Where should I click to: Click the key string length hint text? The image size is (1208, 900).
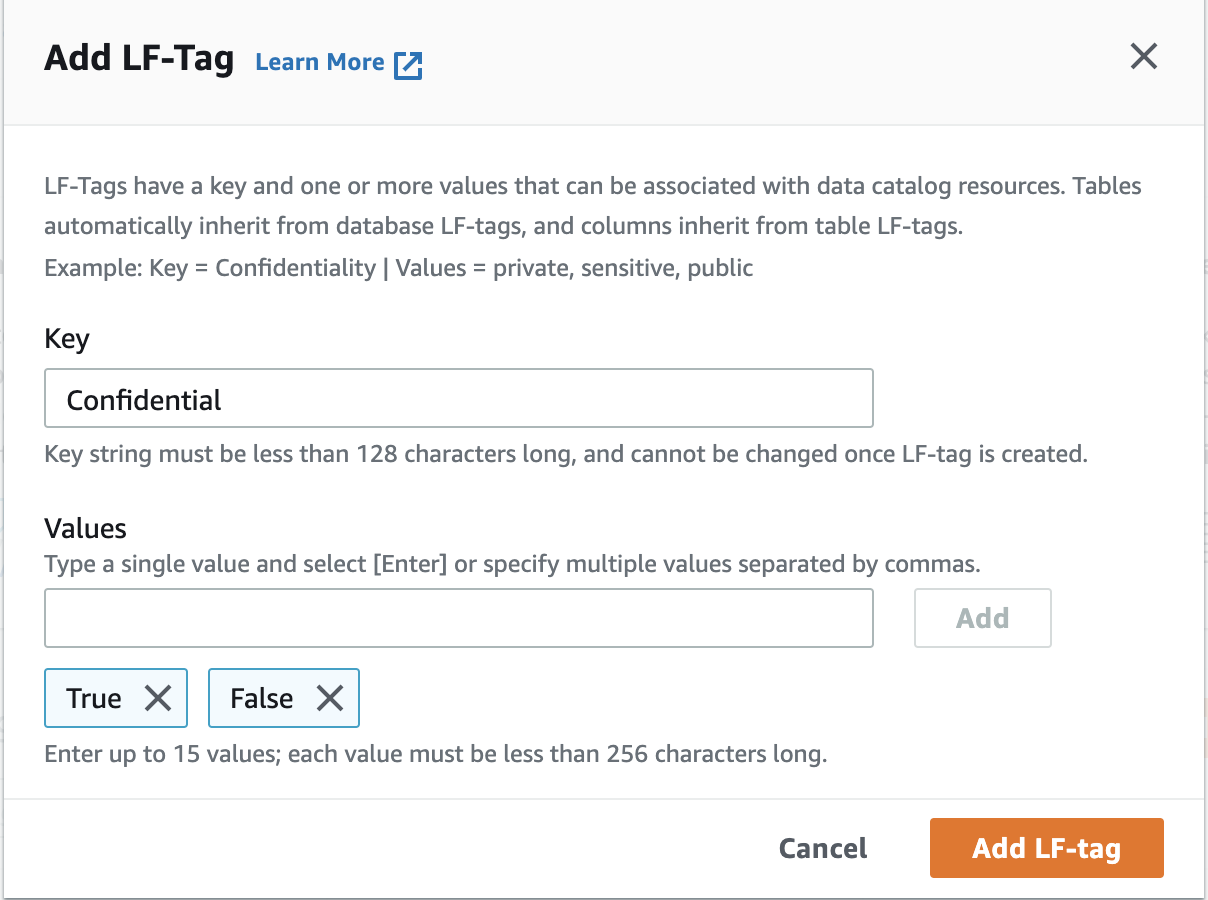coord(565,454)
